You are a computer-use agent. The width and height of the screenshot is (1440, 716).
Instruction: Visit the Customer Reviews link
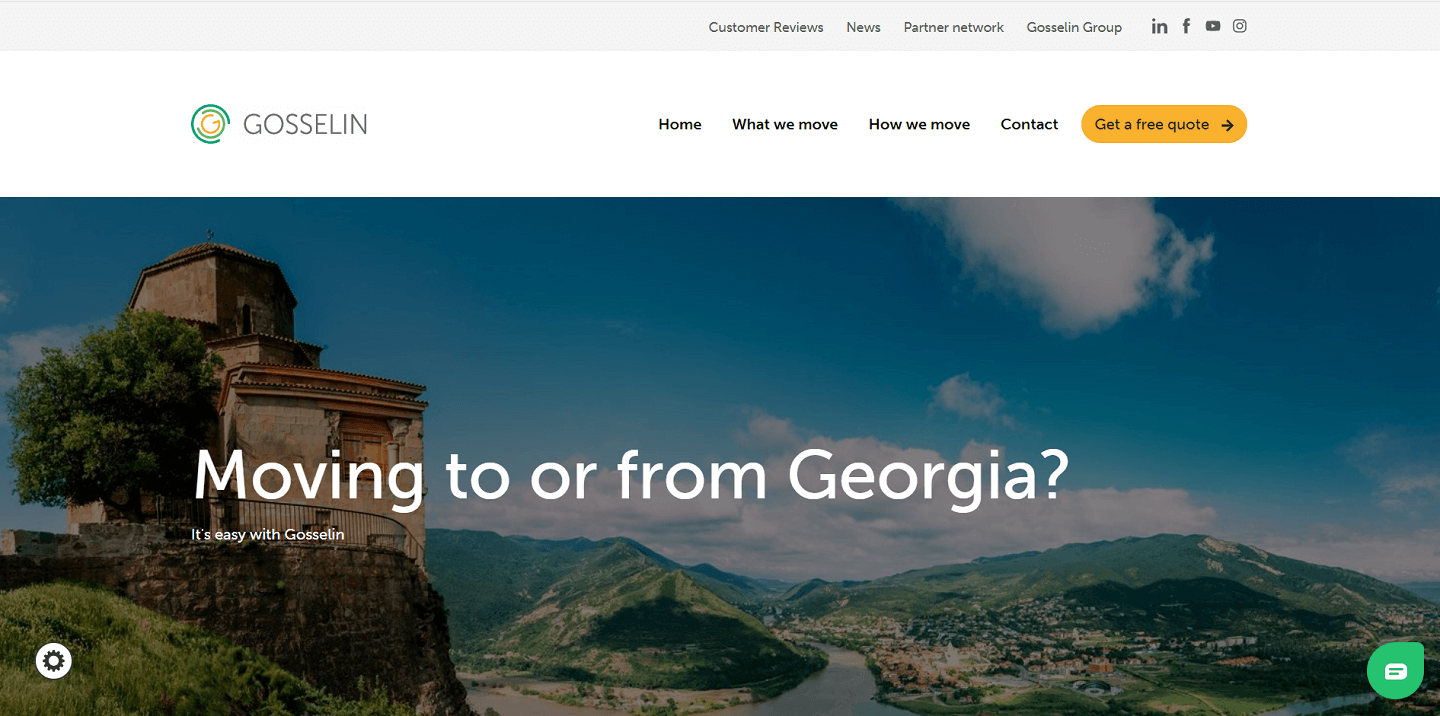coord(766,27)
